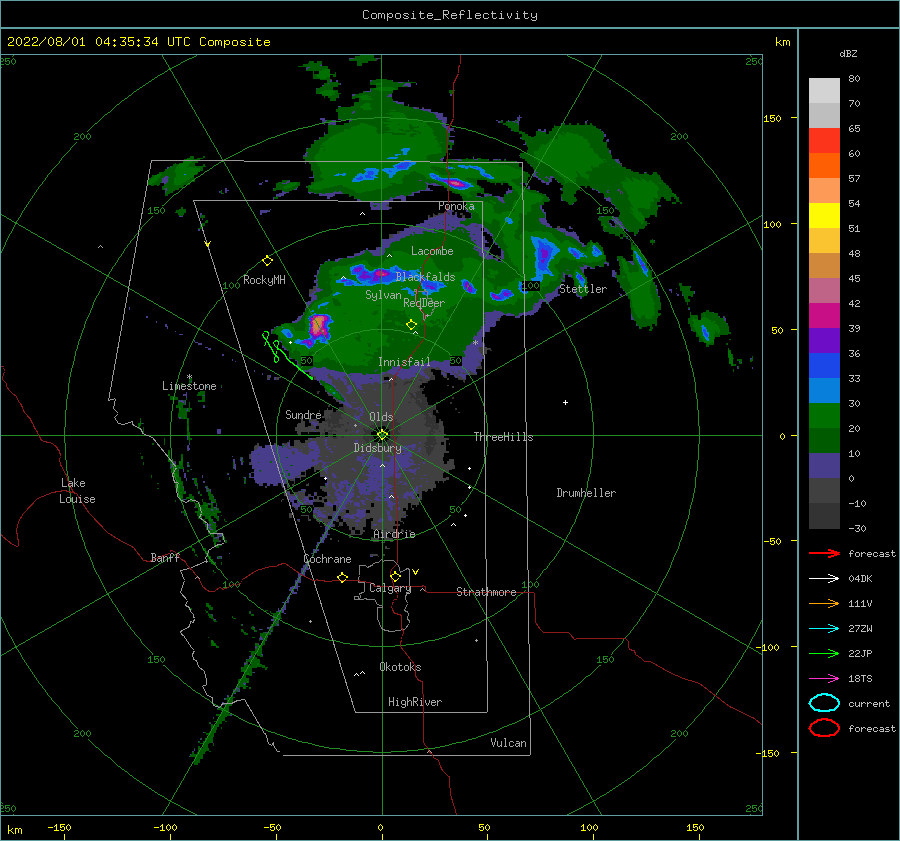The height and width of the screenshot is (841, 900).
Task: Click the Banff town label
Action: point(165,557)
